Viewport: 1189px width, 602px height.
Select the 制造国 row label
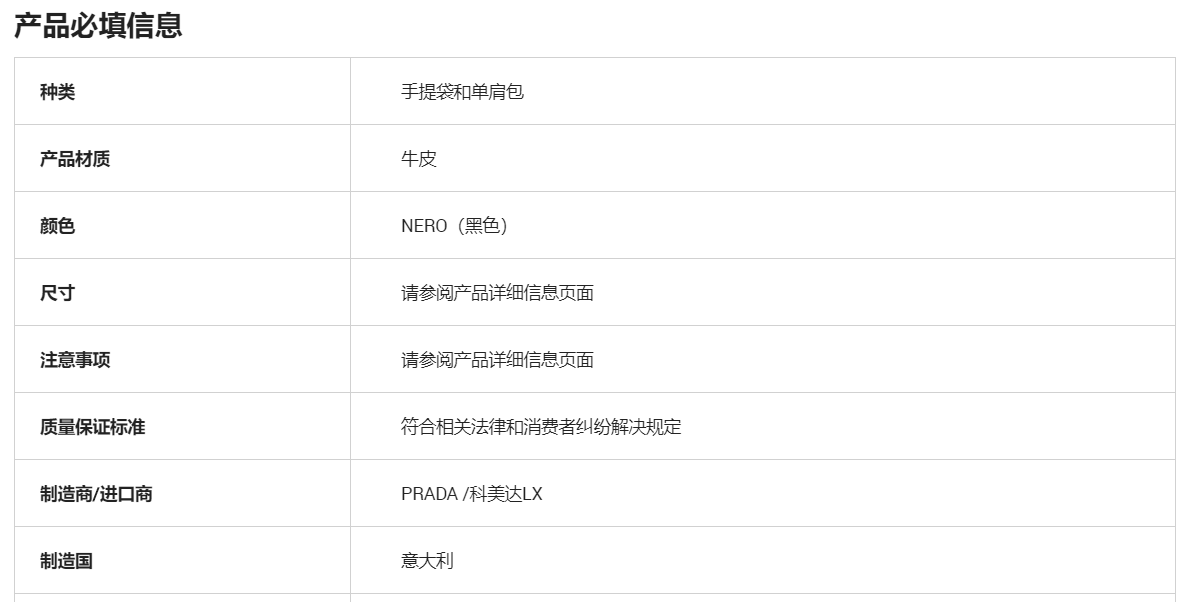(x=66, y=561)
